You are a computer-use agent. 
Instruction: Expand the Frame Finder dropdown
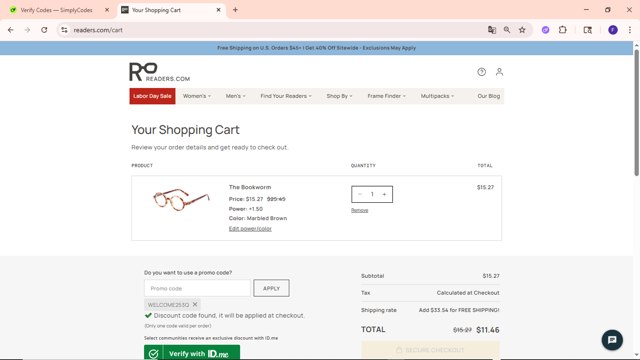point(386,96)
